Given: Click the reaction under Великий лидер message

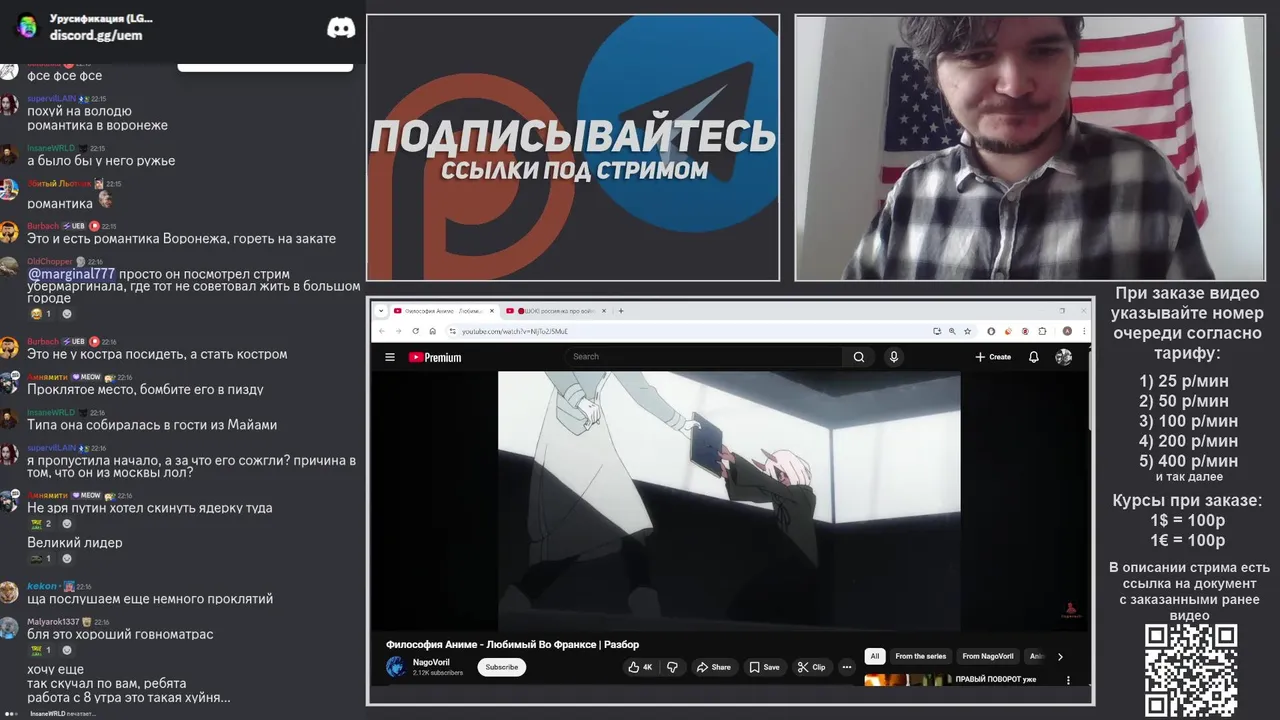Looking at the screenshot, I should point(41,559).
